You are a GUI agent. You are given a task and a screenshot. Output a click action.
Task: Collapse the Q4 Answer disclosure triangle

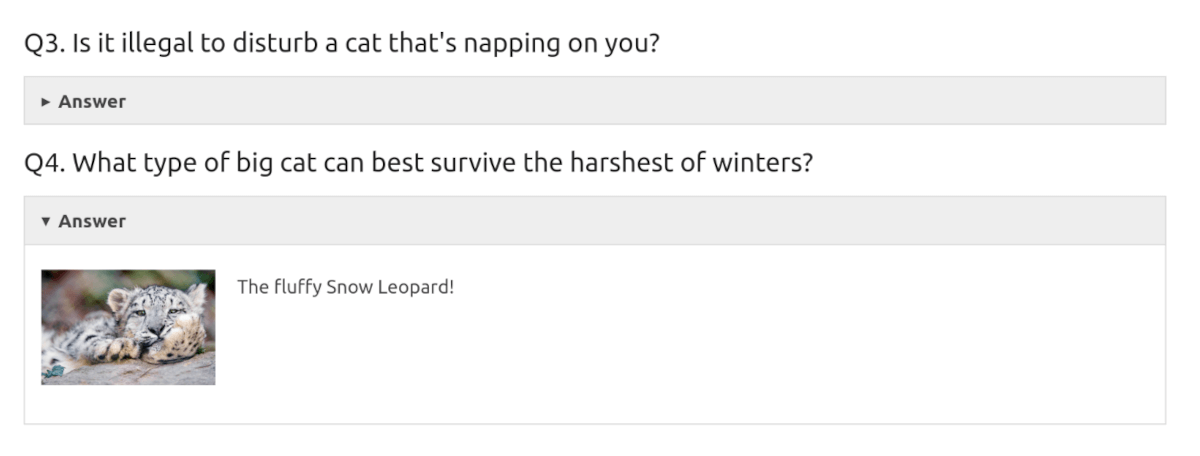click(46, 222)
